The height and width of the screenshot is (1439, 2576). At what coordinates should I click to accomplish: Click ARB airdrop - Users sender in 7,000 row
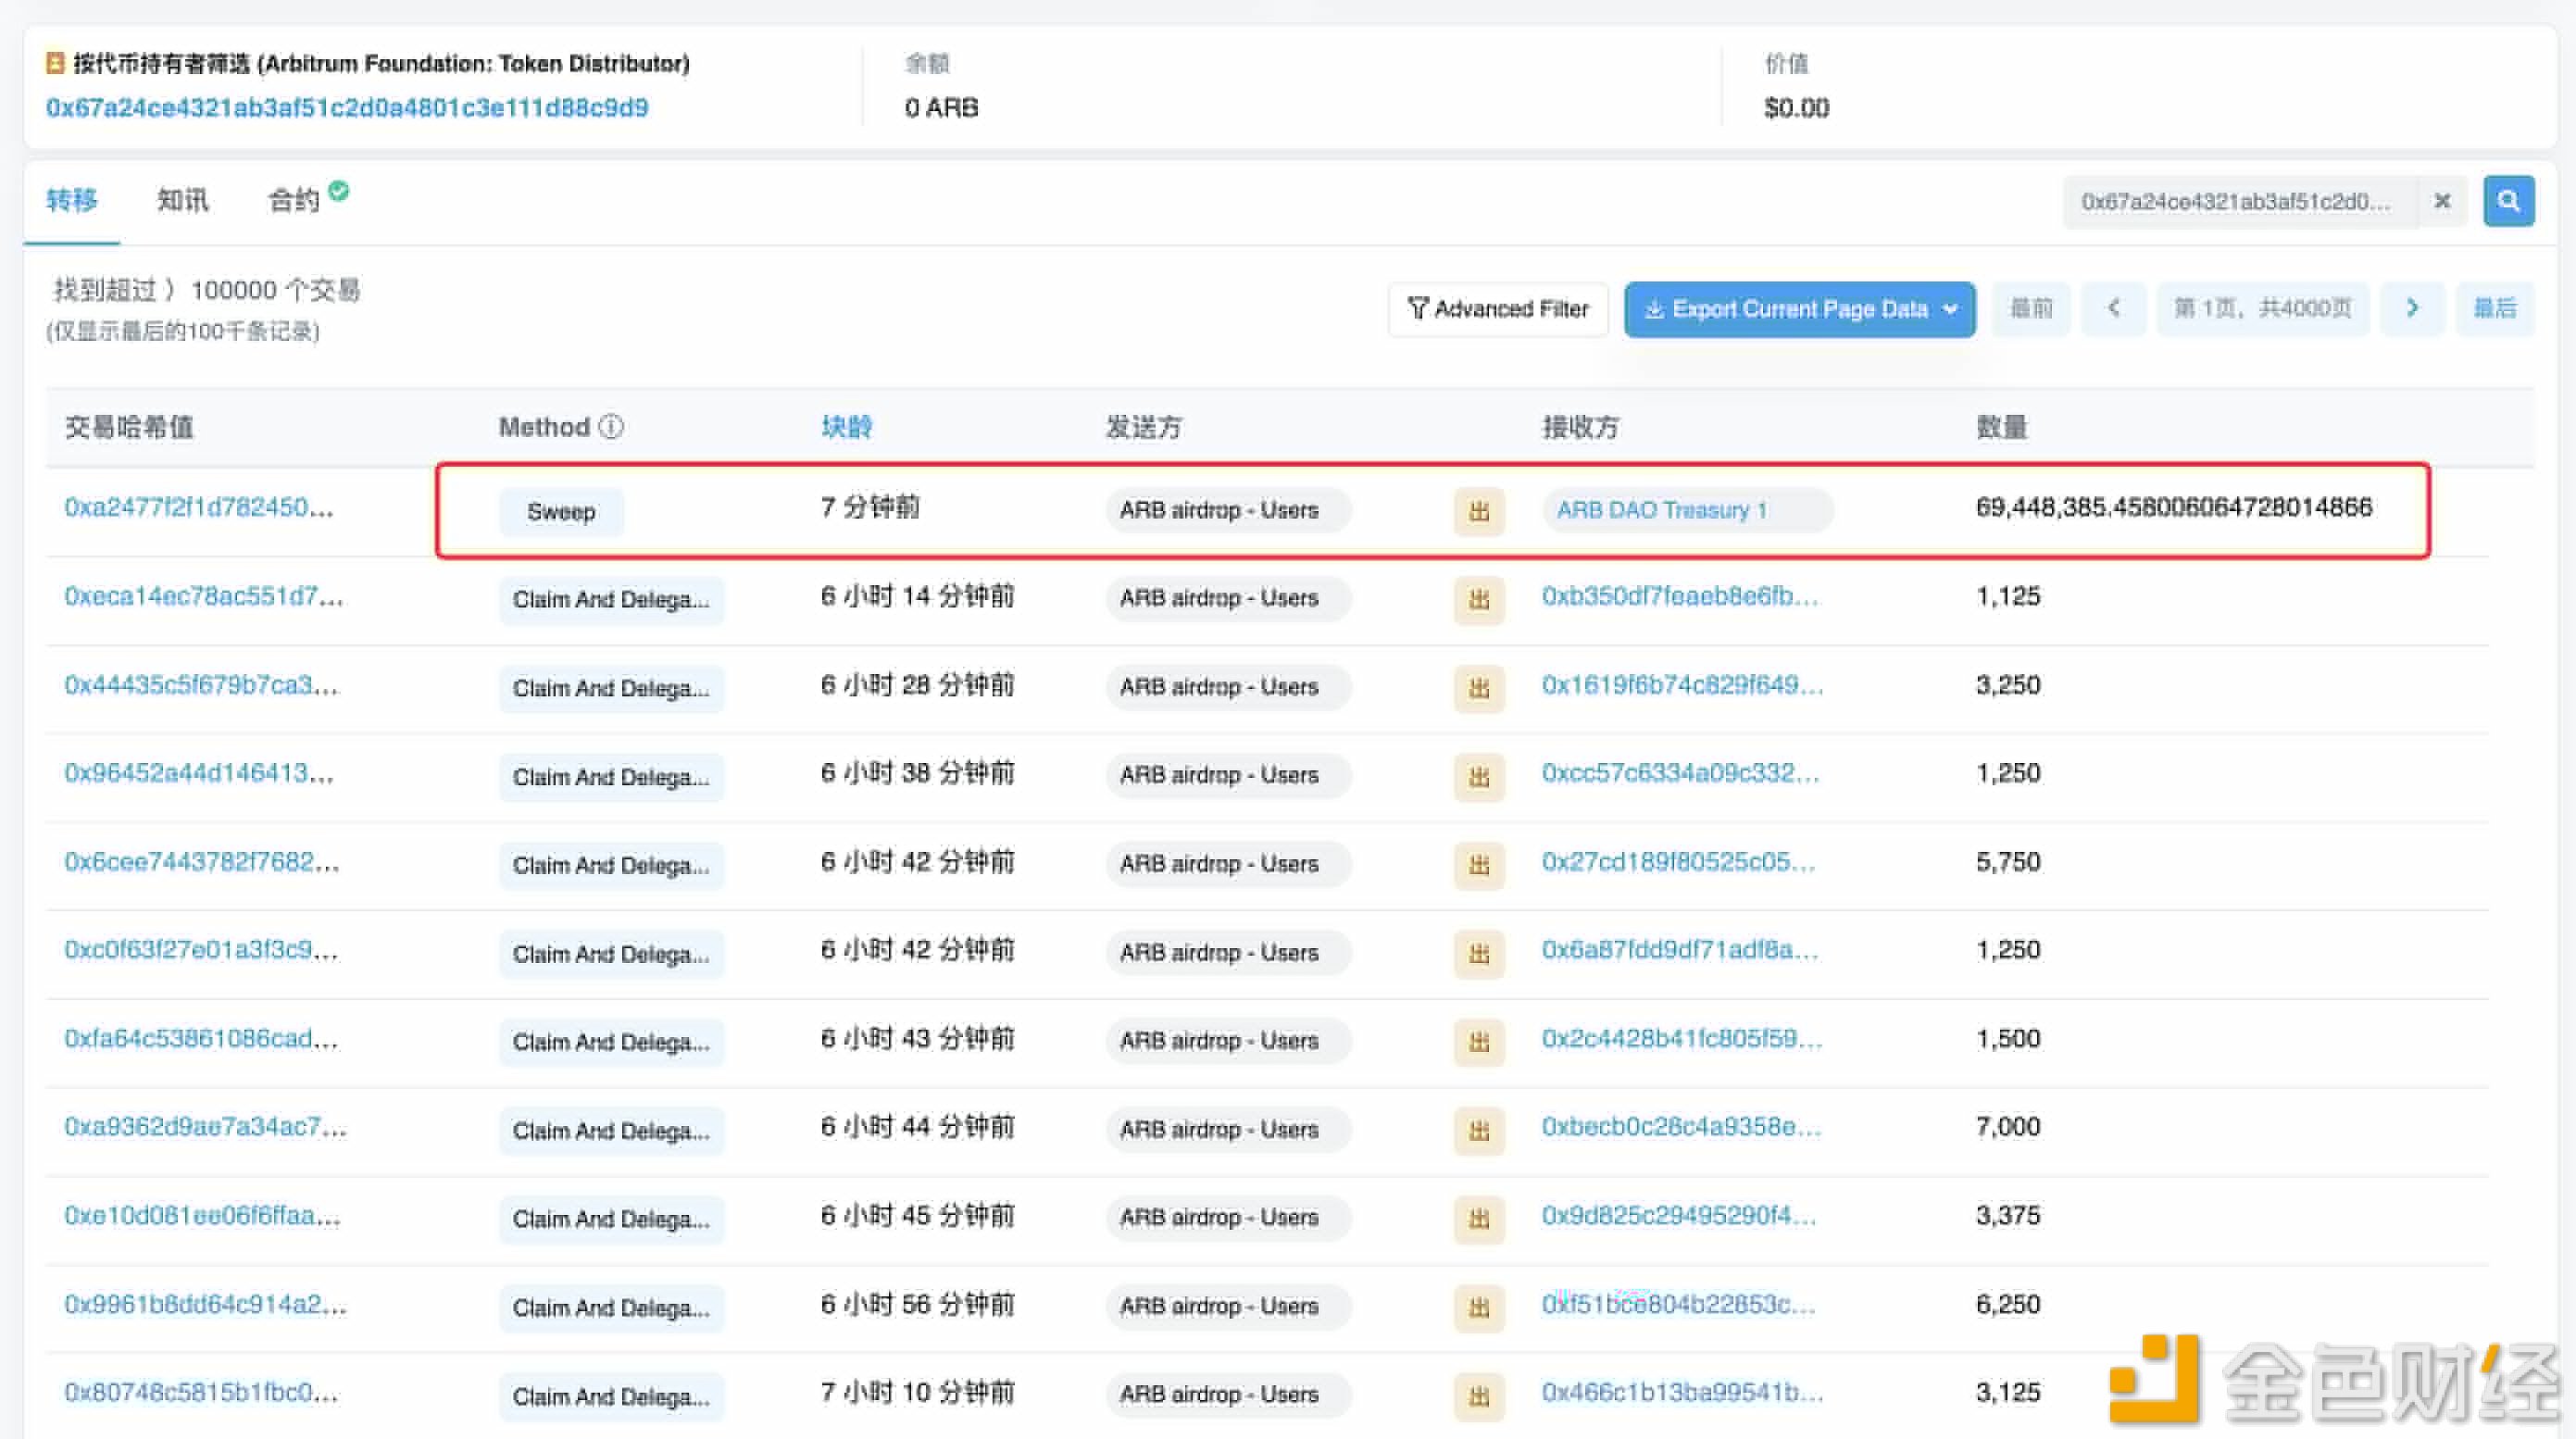point(1228,1129)
